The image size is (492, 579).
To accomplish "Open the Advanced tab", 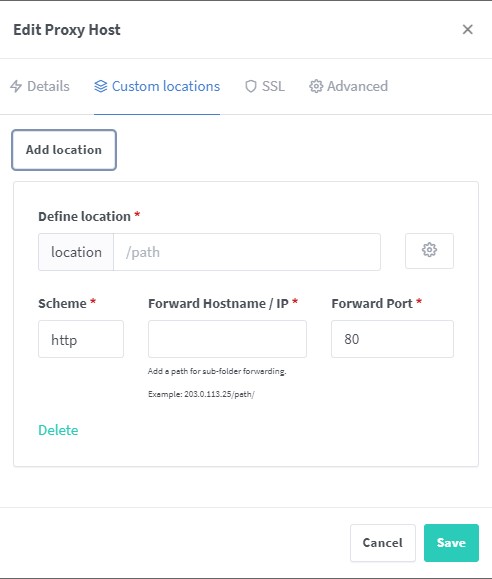I will [x=348, y=86].
